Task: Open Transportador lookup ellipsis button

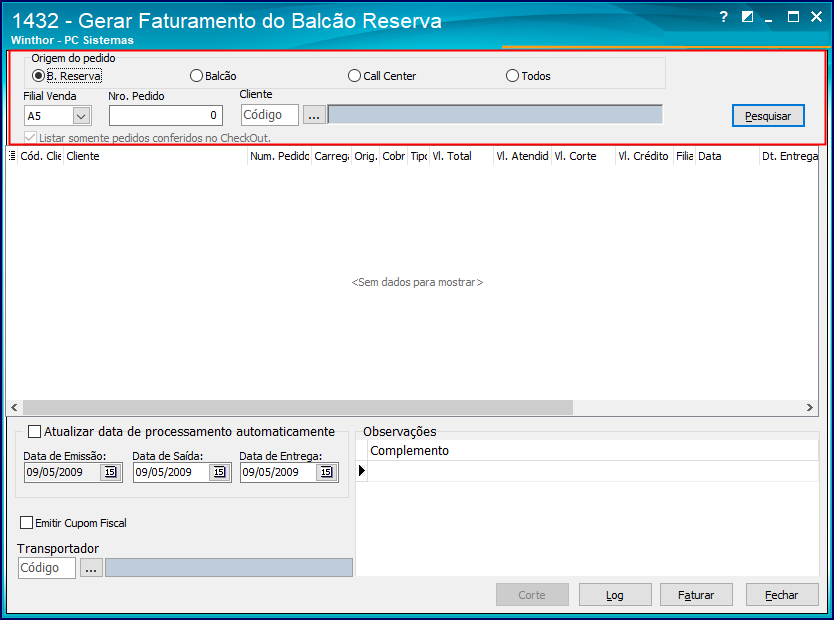Action: pyautogui.click(x=91, y=568)
